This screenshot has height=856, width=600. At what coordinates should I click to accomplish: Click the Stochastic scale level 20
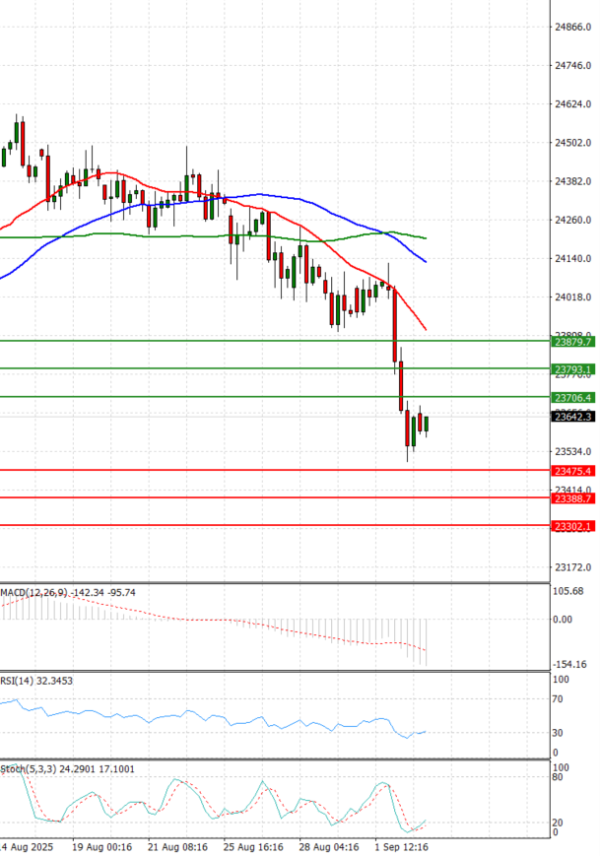pyautogui.click(x=557, y=823)
